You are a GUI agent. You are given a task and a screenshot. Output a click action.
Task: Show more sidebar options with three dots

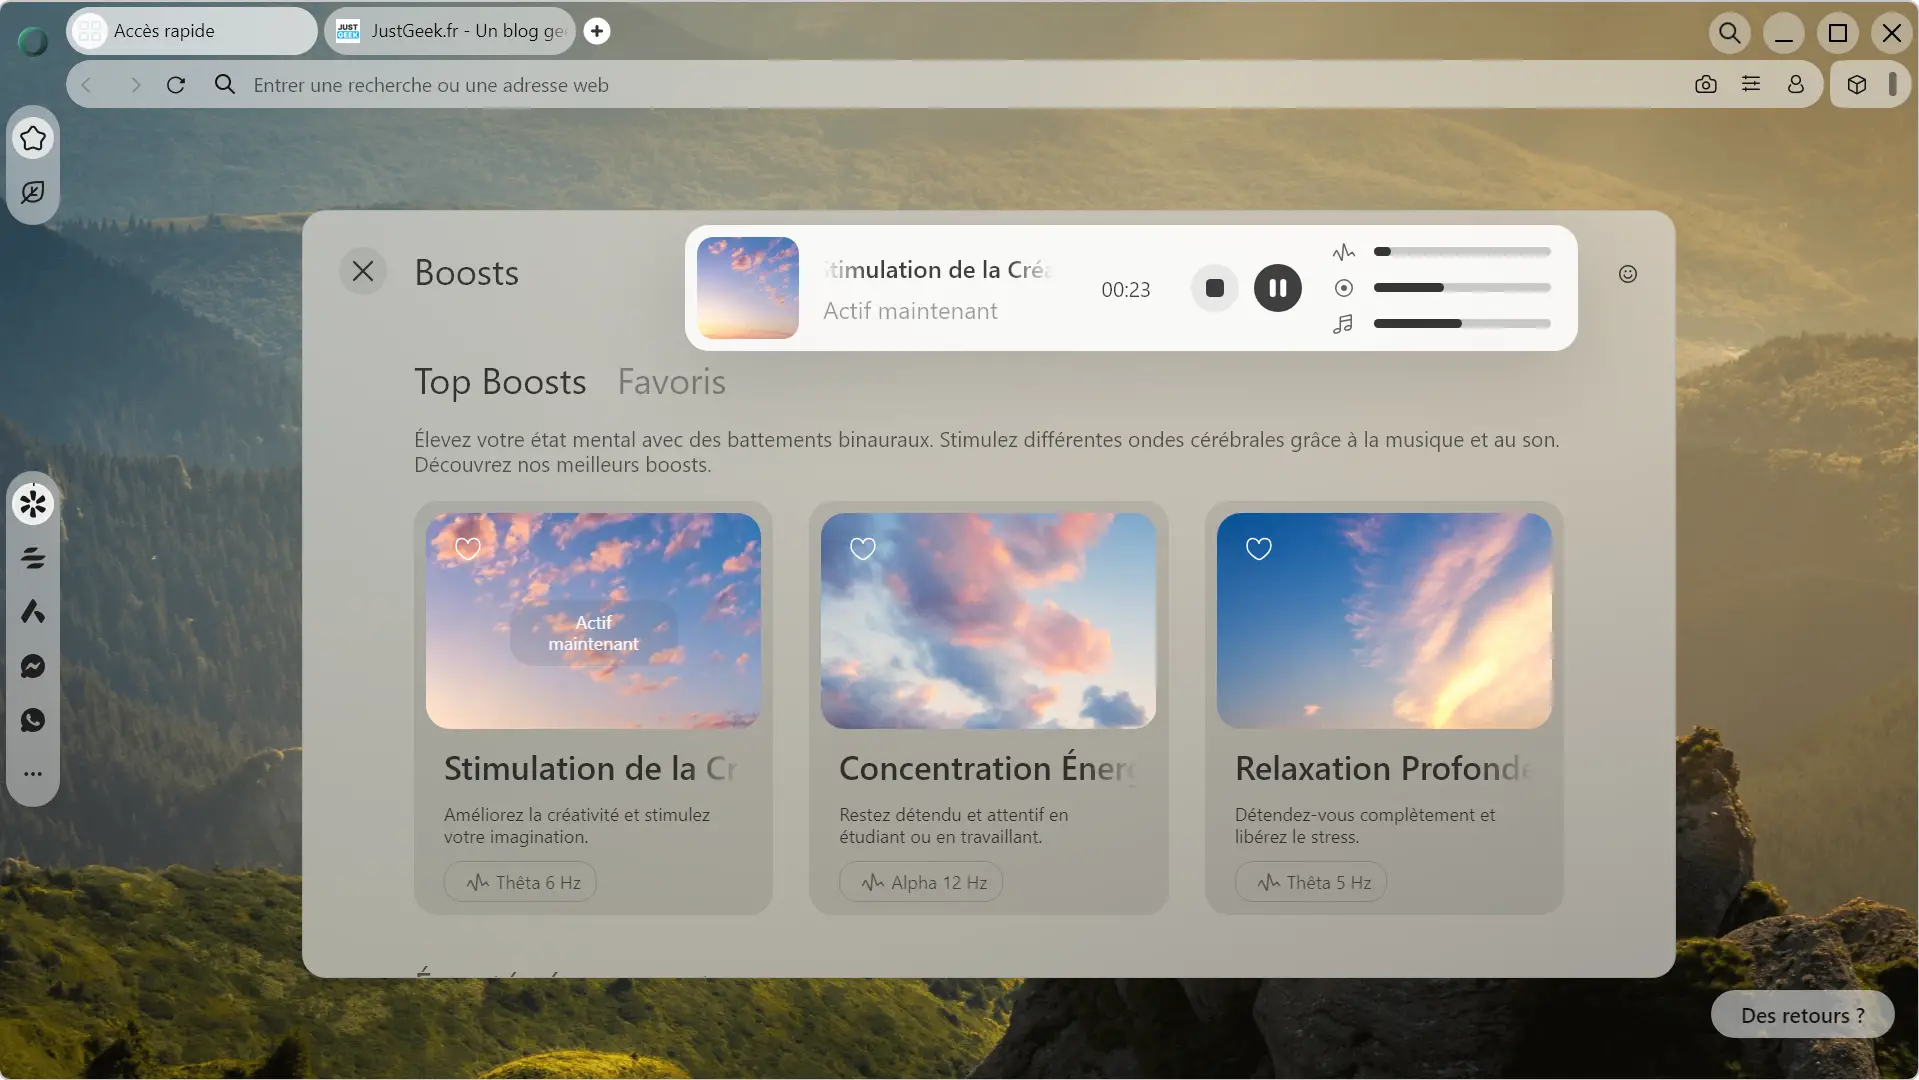(x=33, y=773)
